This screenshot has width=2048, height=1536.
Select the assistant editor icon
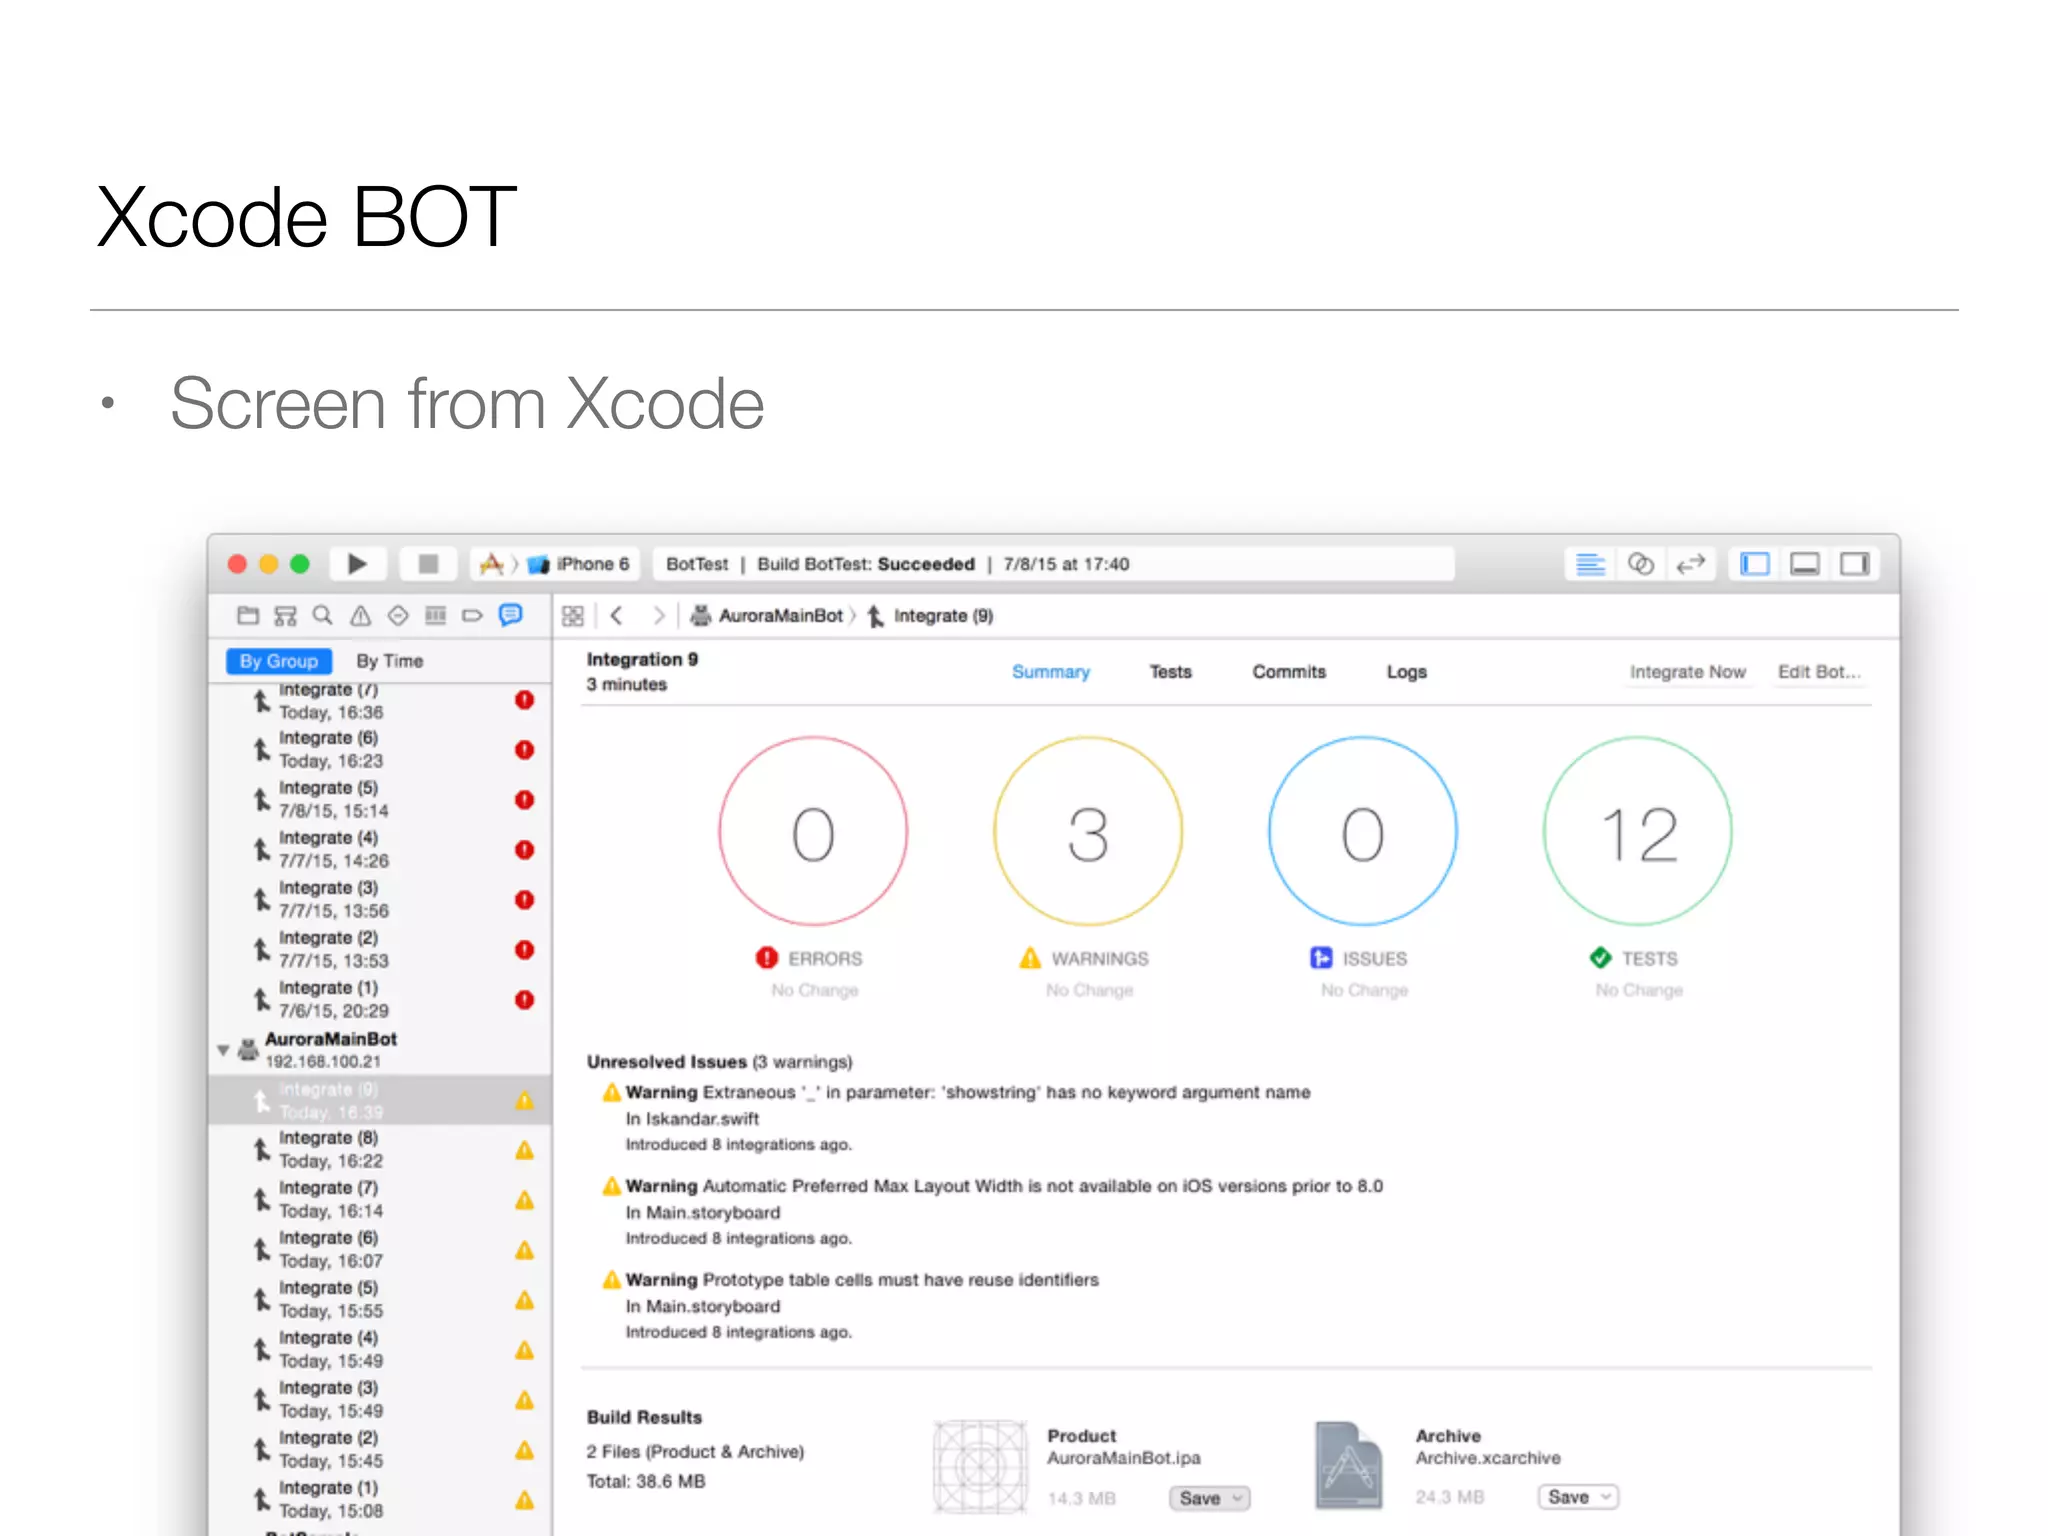(x=1640, y=564)
